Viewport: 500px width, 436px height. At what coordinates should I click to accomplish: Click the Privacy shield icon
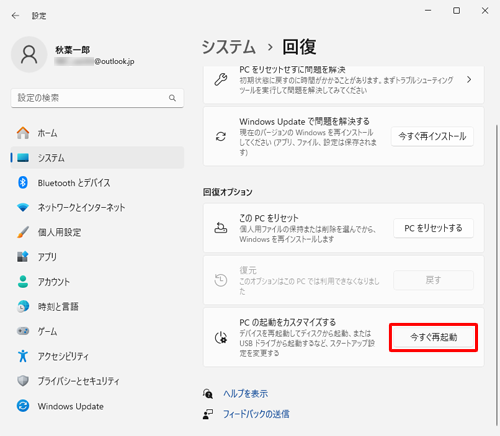[23, 381]
